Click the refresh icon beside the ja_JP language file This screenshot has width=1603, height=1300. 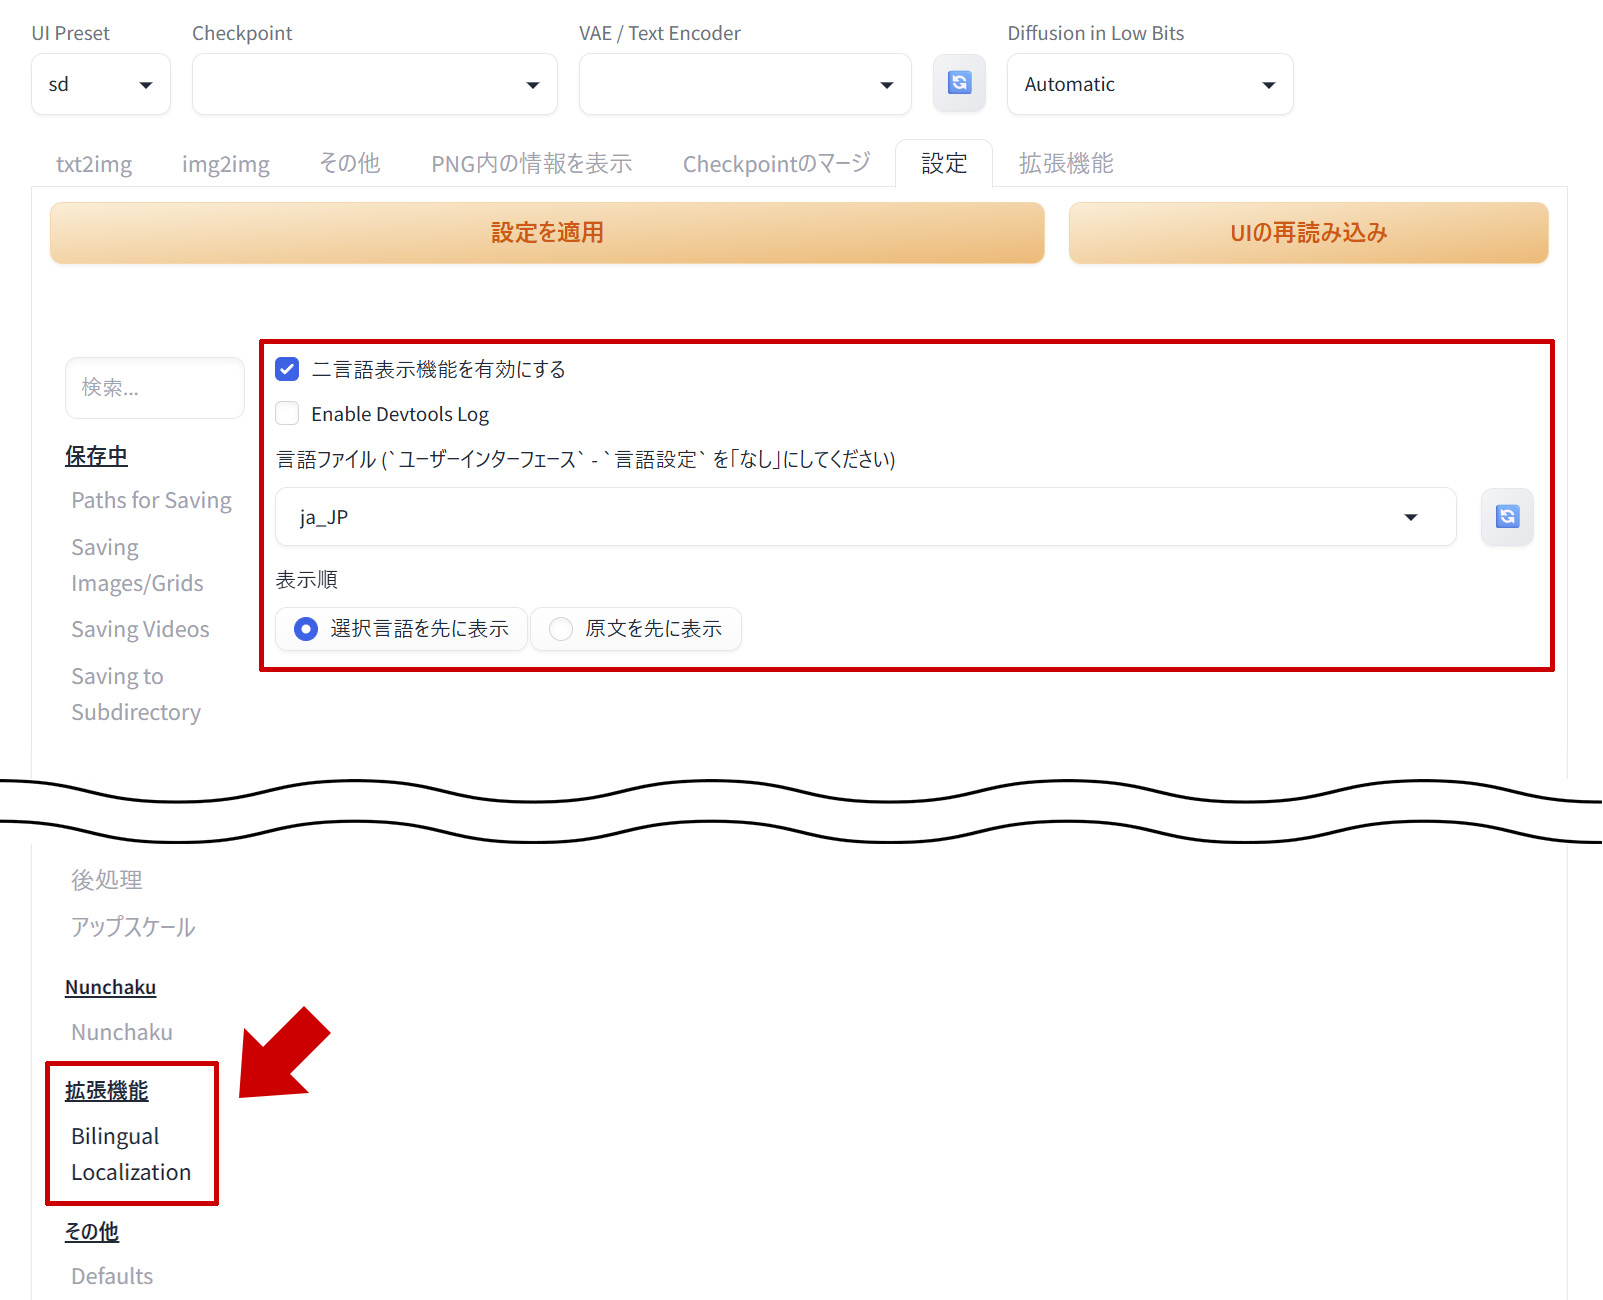point(1507,516)
